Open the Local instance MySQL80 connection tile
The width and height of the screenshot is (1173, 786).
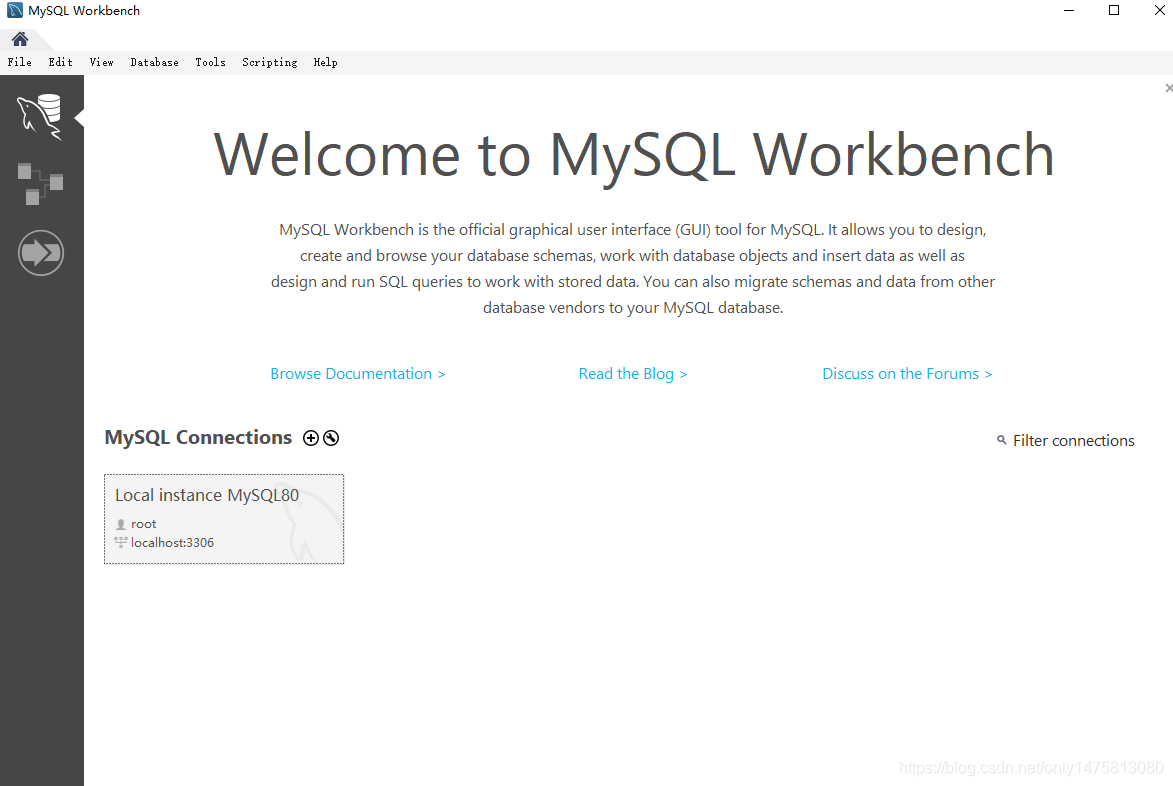[224, 519]
